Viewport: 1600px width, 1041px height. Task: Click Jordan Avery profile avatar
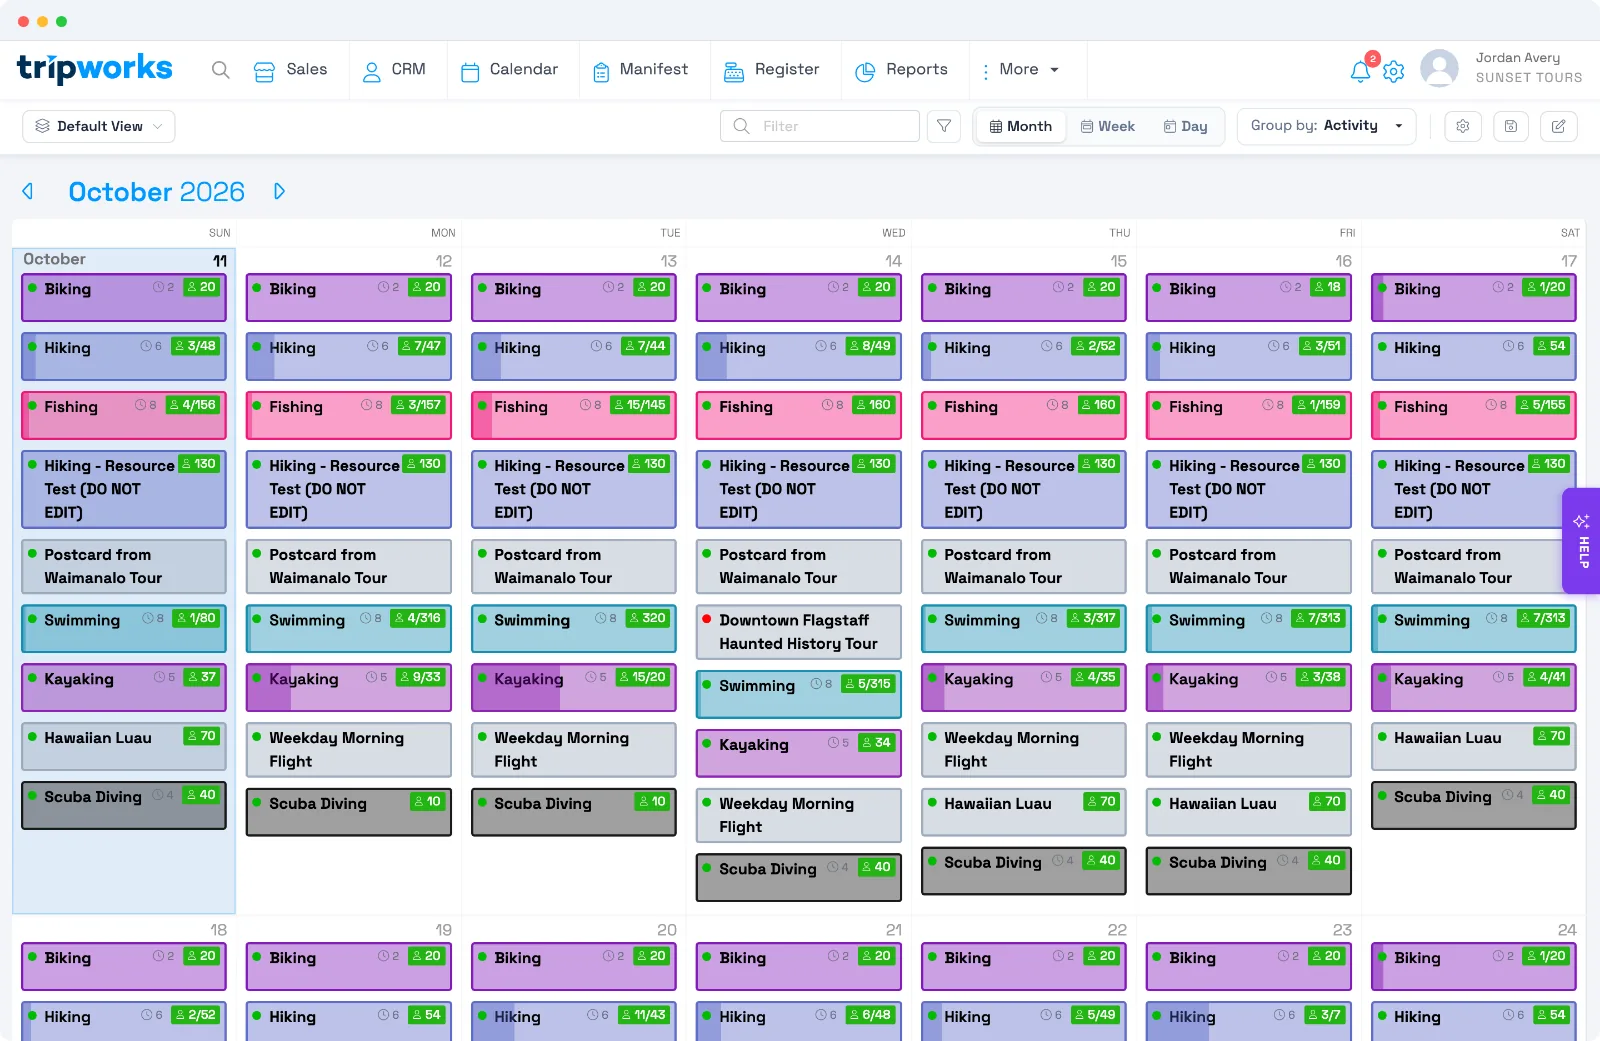(1439, 69)
